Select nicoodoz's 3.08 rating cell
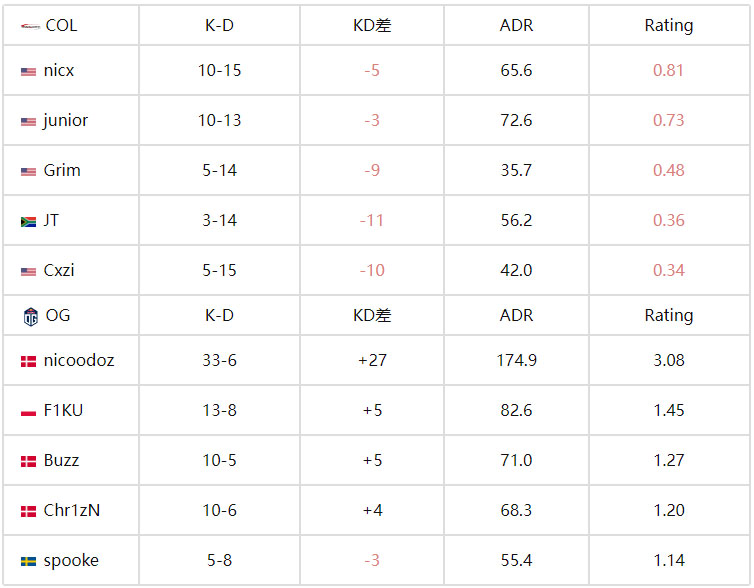754x588 pixels. coord(668,360)
